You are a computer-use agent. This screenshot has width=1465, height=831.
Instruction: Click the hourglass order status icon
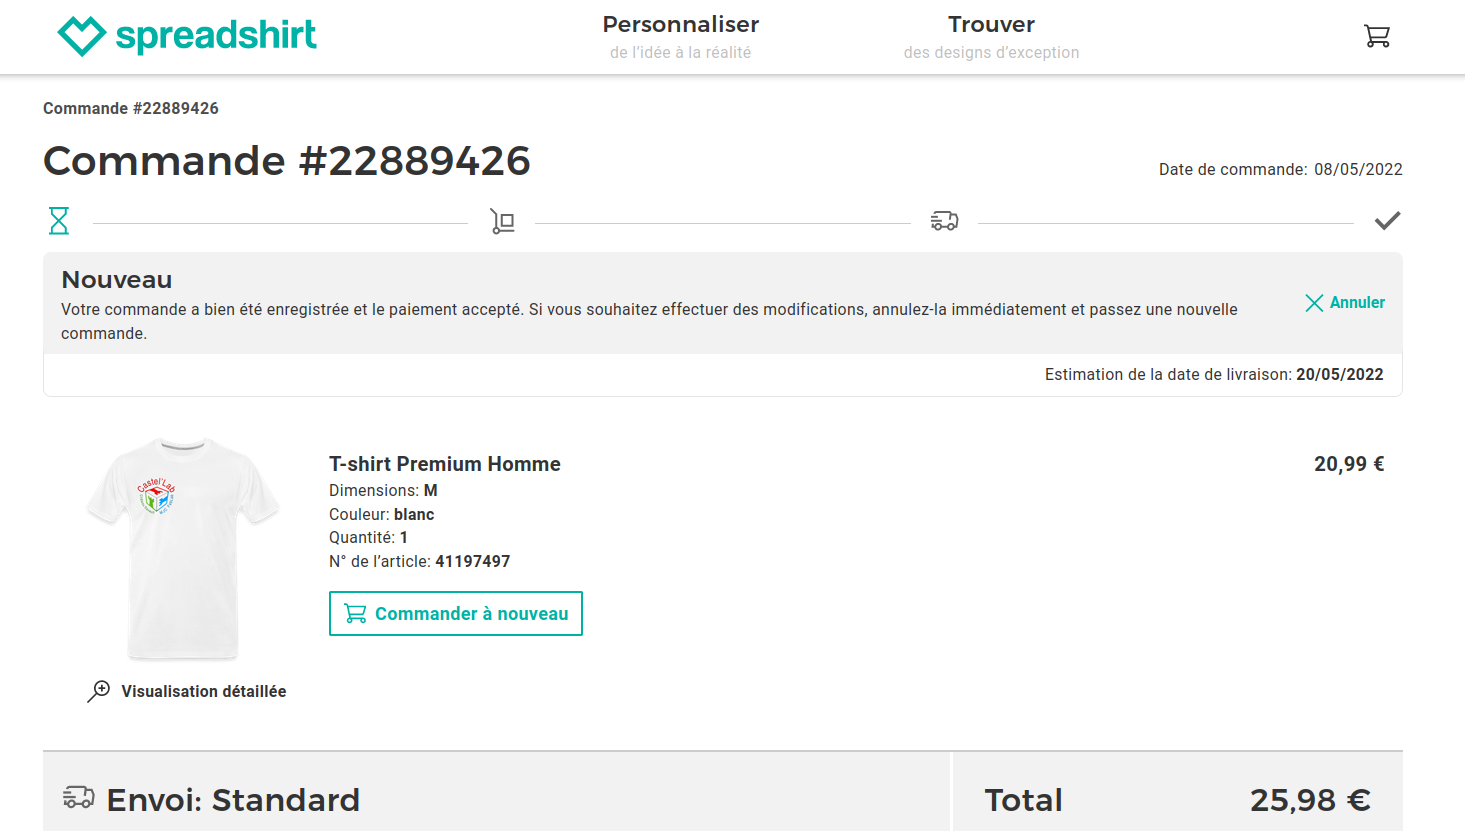(59, 221)
